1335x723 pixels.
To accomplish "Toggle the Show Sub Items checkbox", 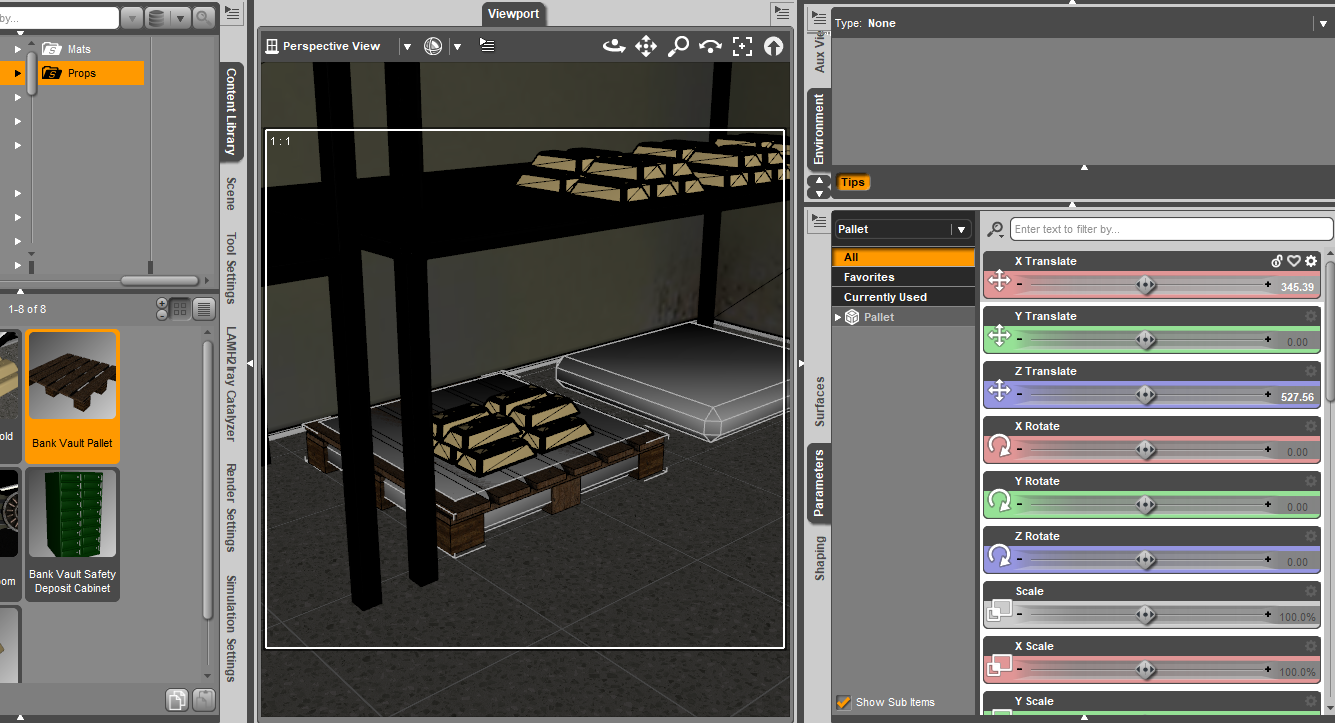I will [844, 702].
